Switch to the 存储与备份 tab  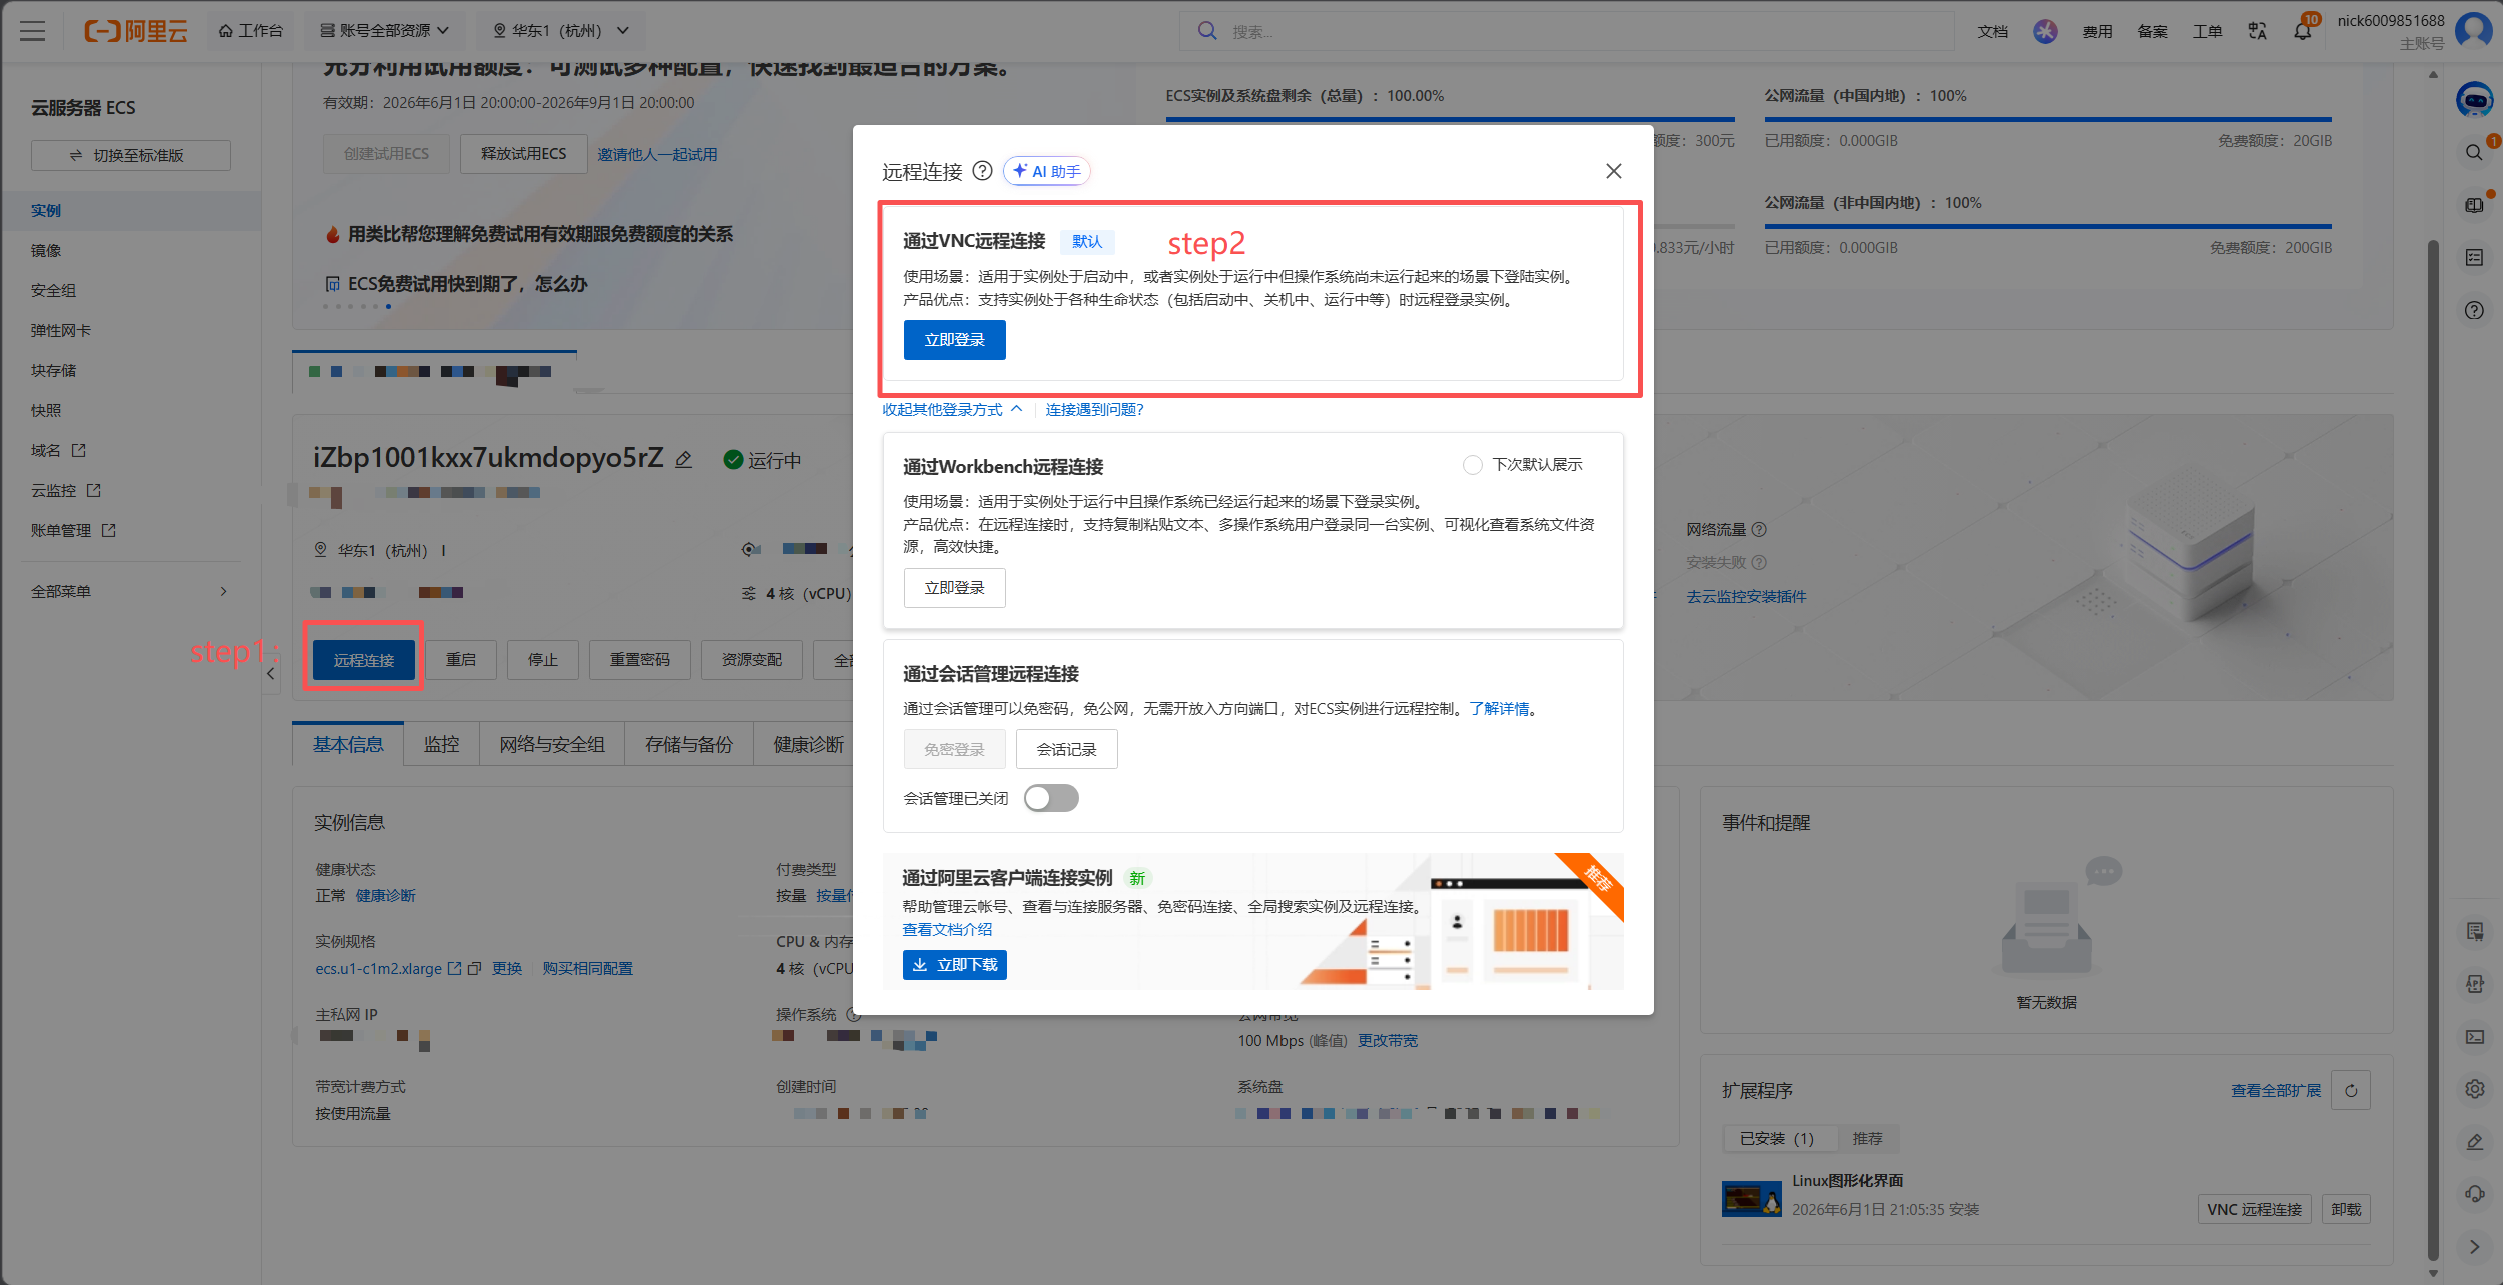[x=689, y=744]
